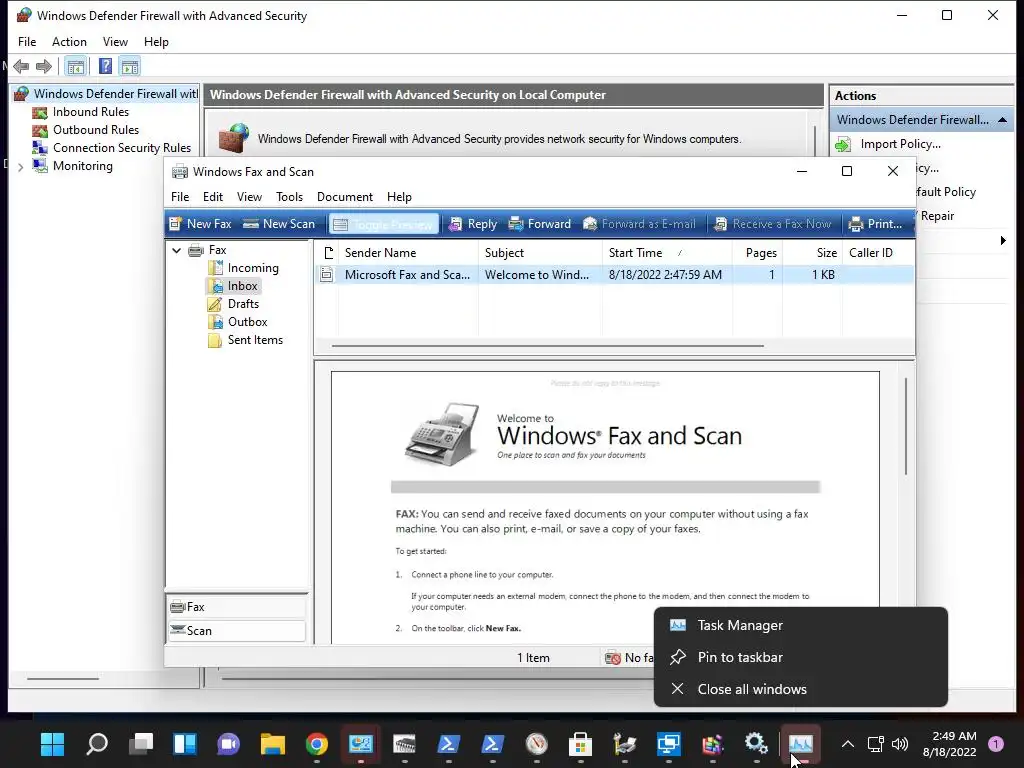Open Microsoft Store from taskbar
The image size is (1024, 768).
point(580,744)
